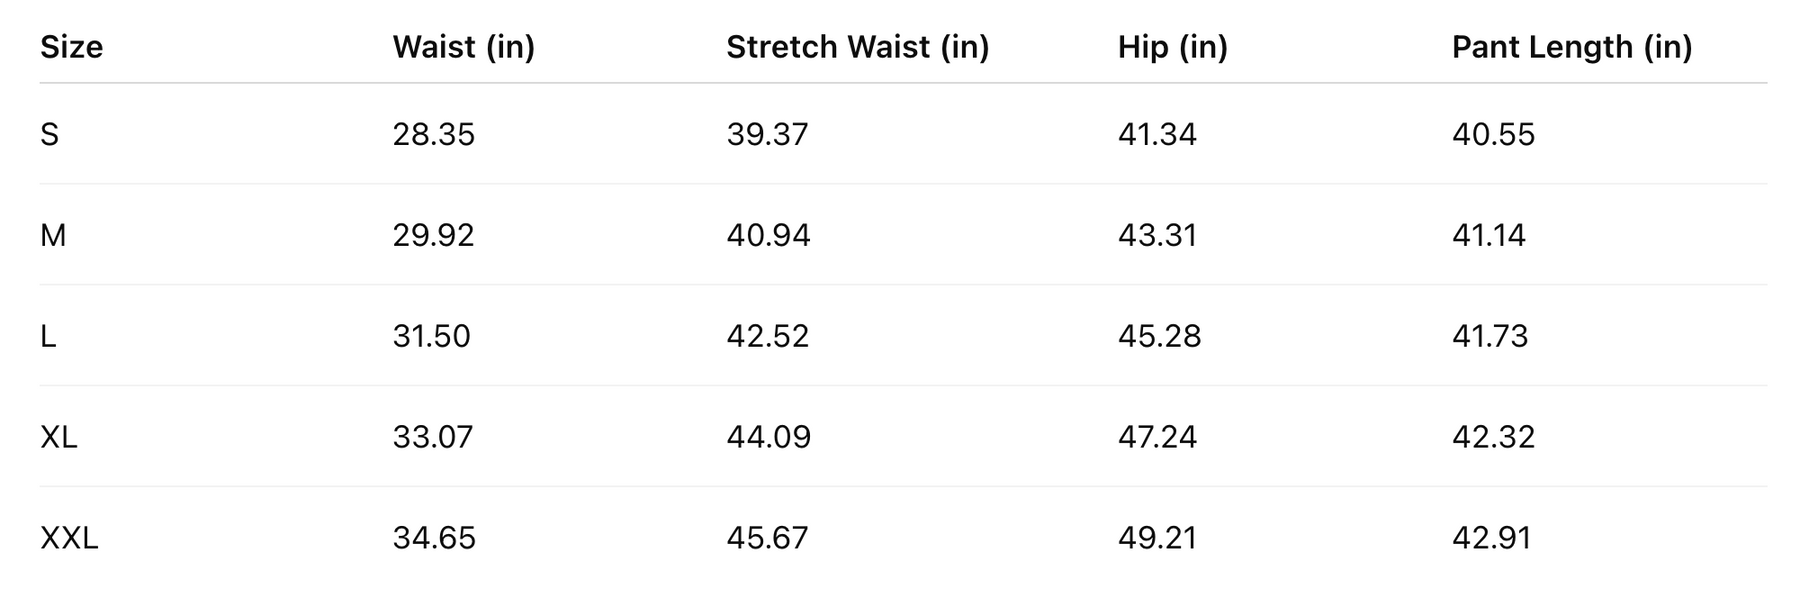This screenshot has height=589, width=1800.
Task: Click stretch waist value 44.09
Action: pos(768,437)
